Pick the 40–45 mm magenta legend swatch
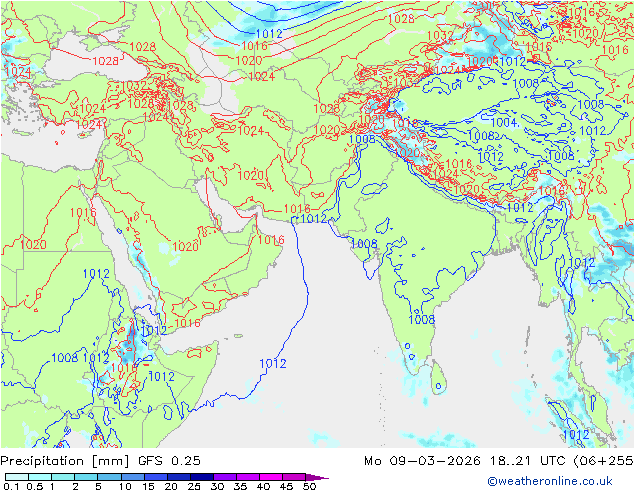Screen dimensions: 634x490 coord(271,477)
